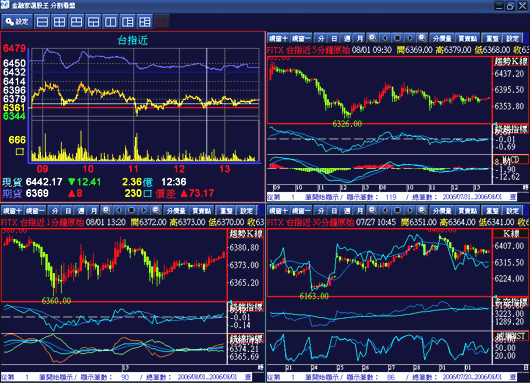Zoom in on the 1-minute chart
The width and height of the screenshot is (530, 385).
(x=106, y=211)
